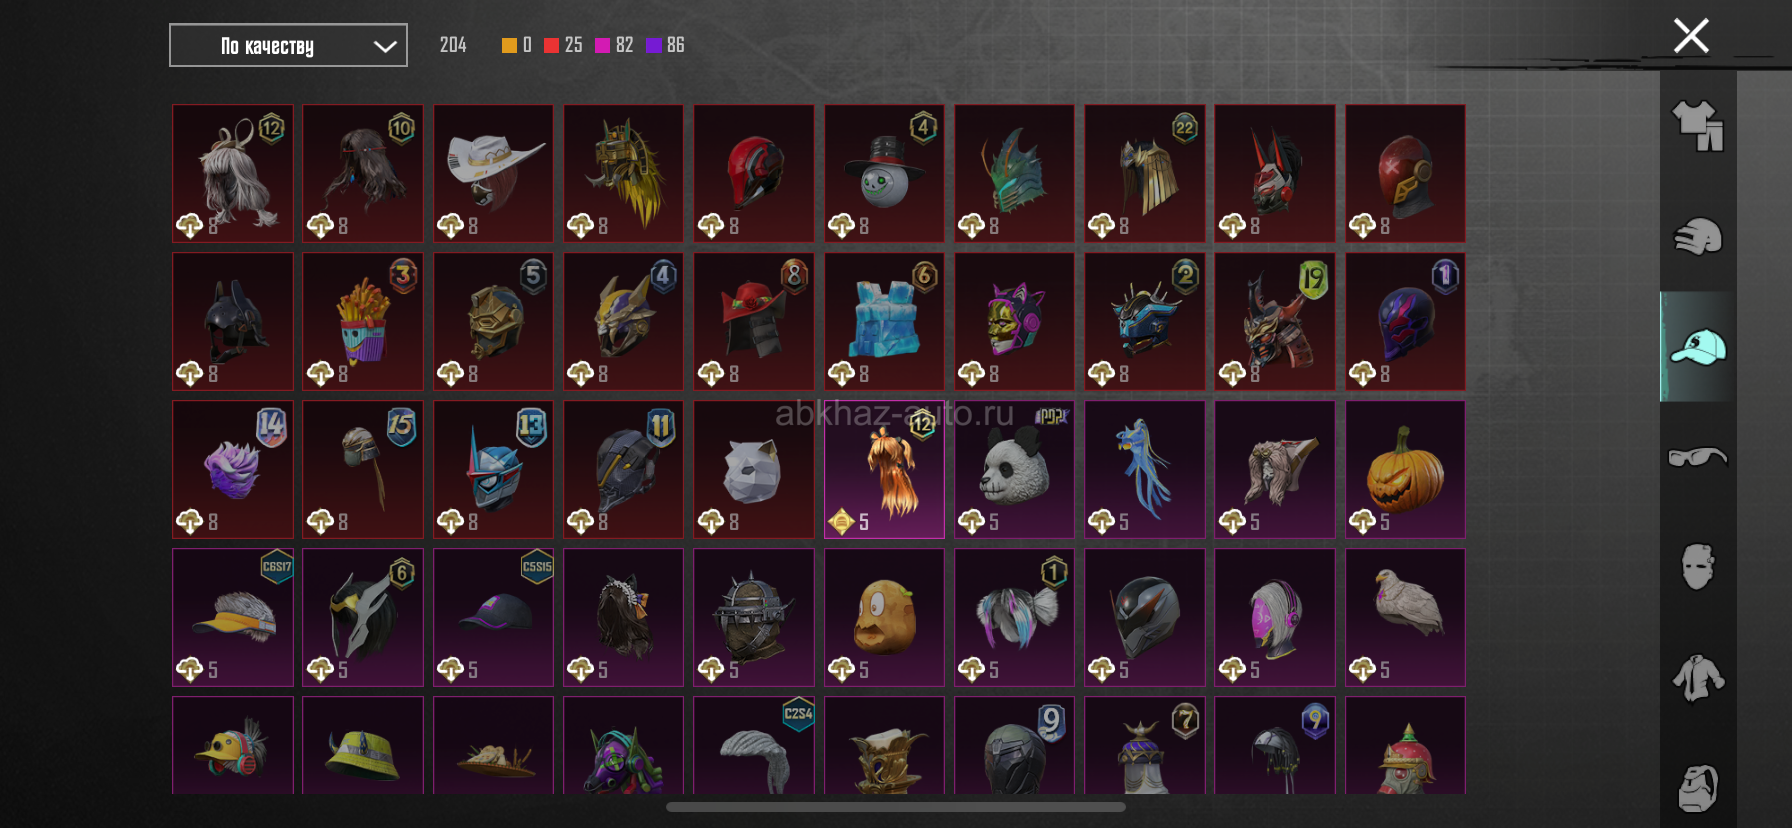
Task: Select the white cowboy hat item
Action: tap(493, 173)
